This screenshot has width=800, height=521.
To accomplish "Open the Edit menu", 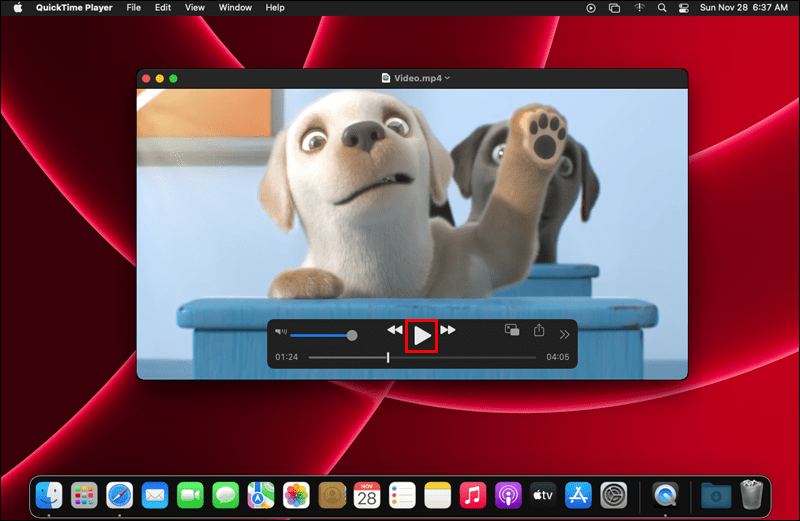I will pos(163,8).
